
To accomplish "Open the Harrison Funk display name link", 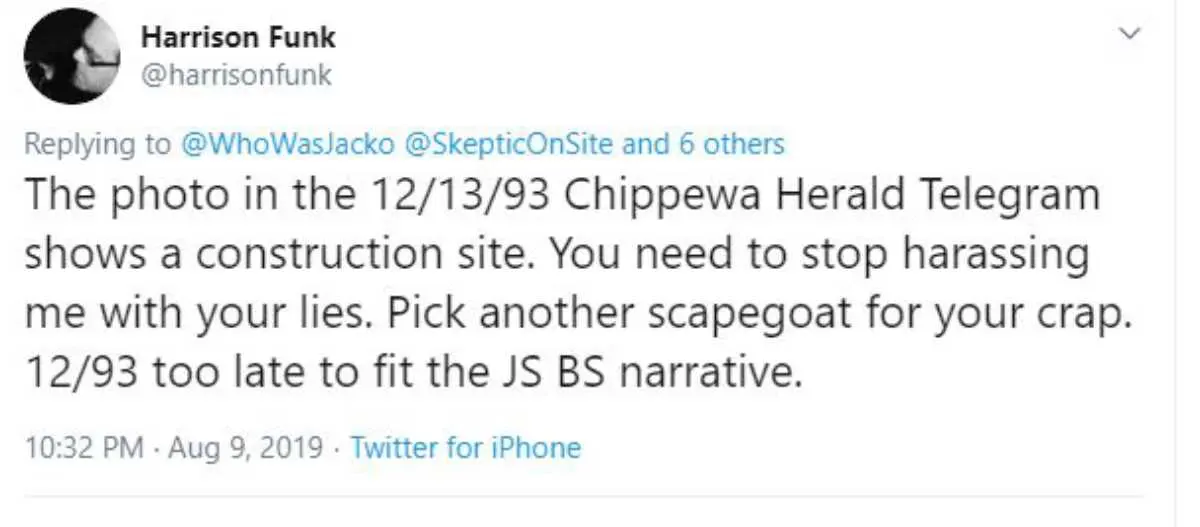I will 238,38.
